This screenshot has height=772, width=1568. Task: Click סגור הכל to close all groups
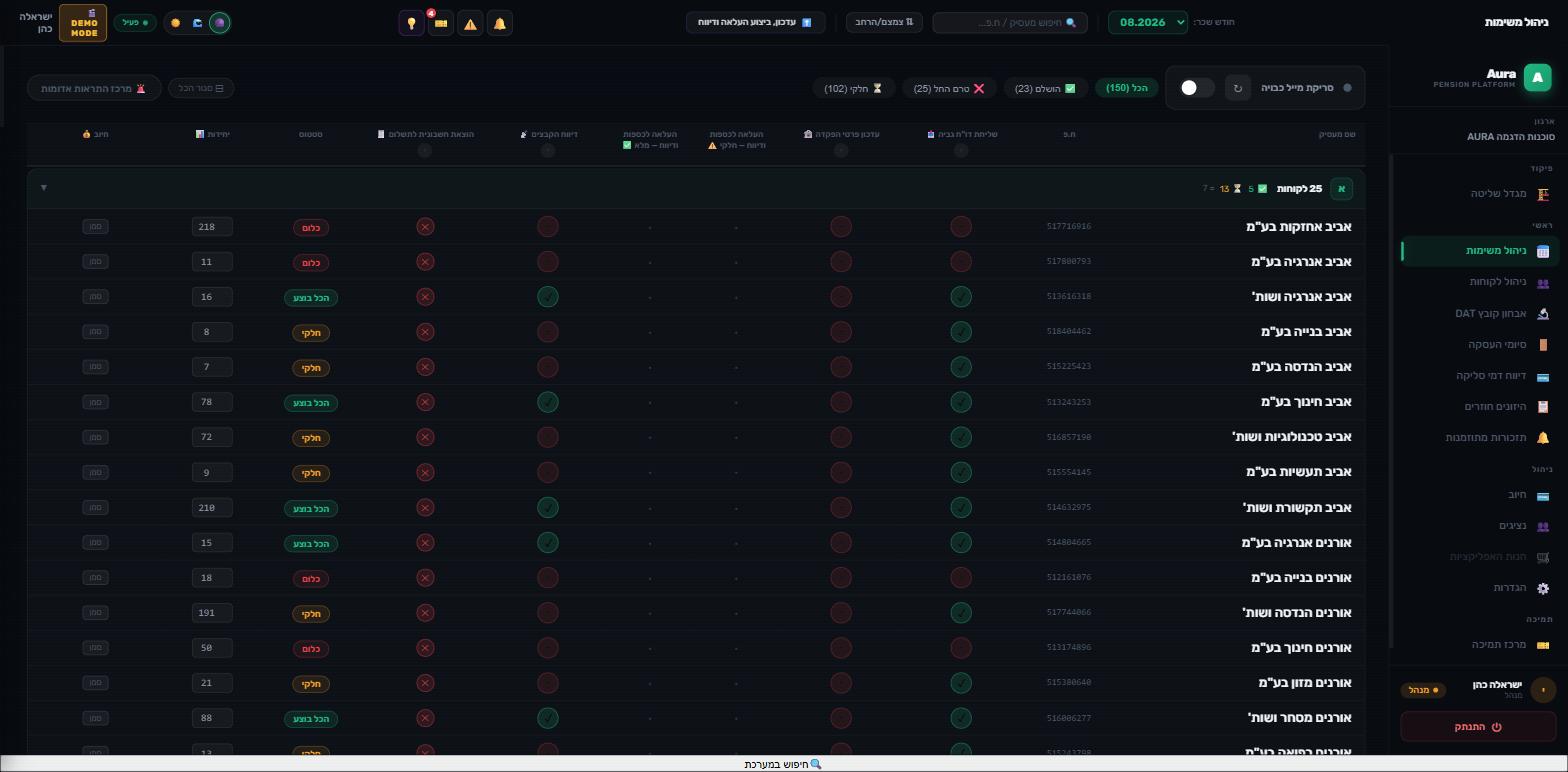tap(201, 88)
